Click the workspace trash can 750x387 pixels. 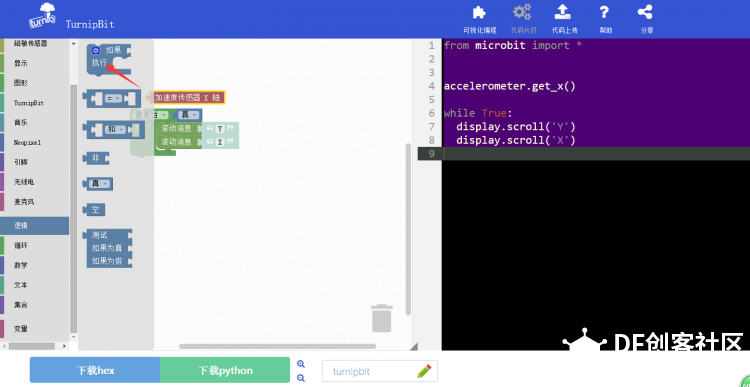tap(382, 318)
